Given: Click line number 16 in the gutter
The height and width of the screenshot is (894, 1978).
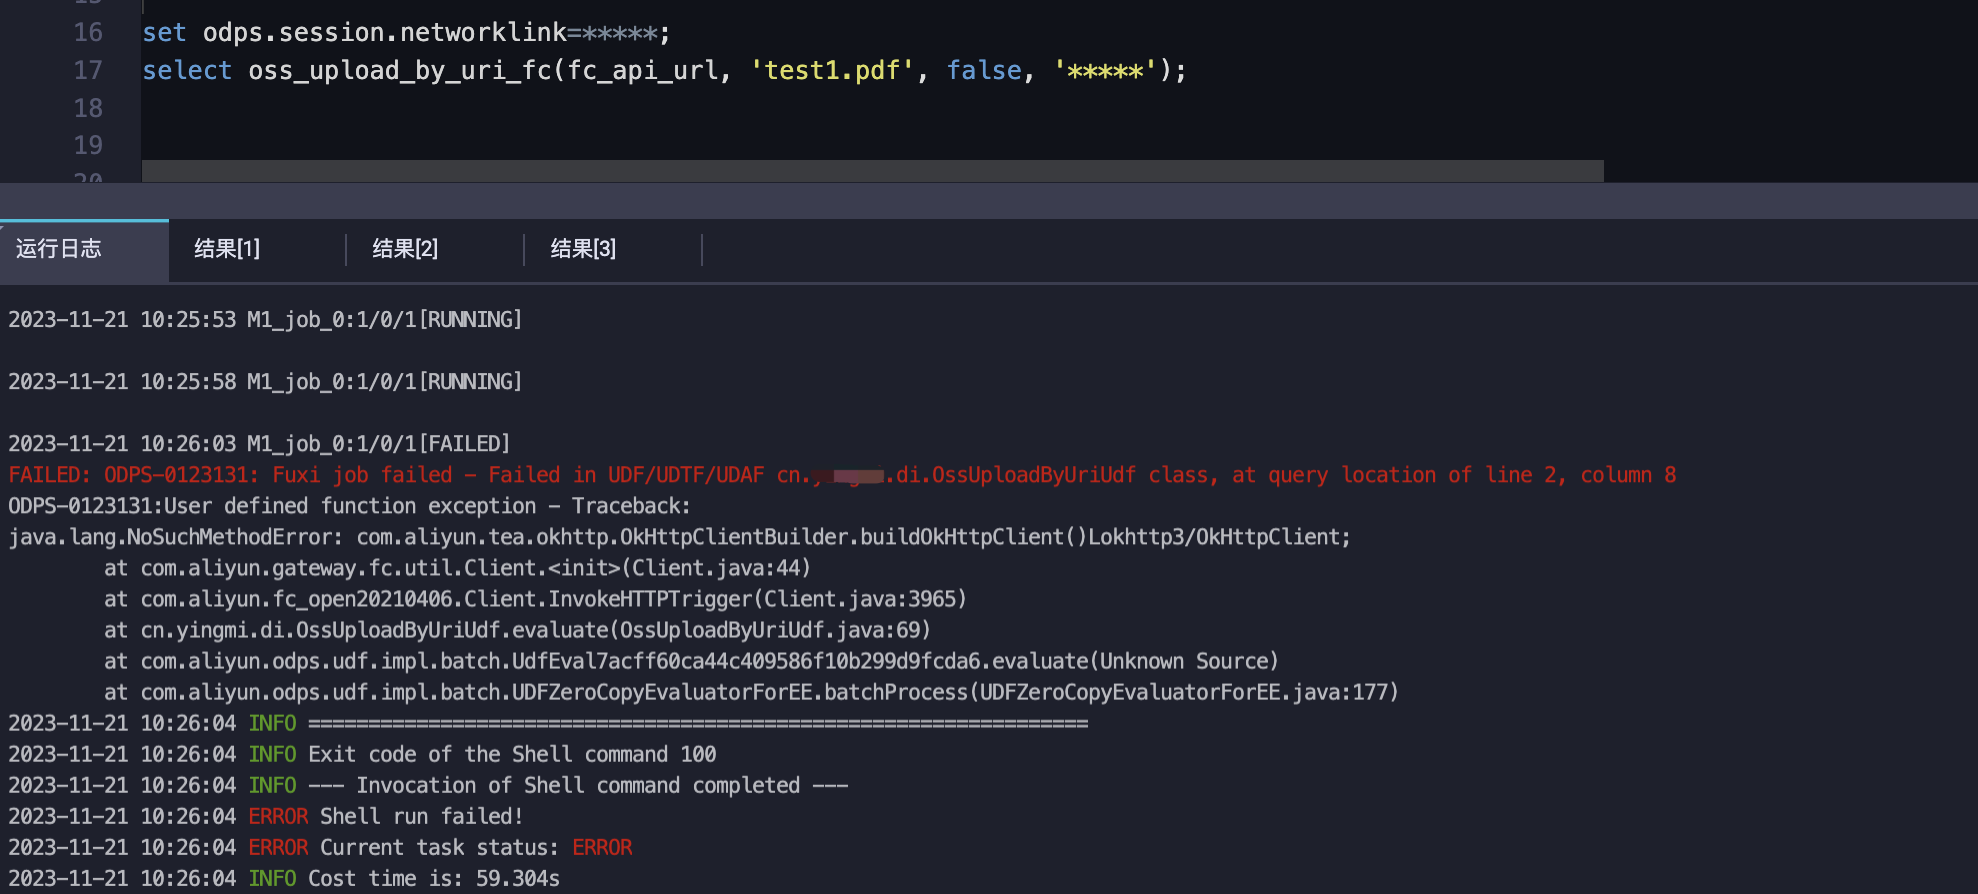Looking at the screenshot, I should tap(88, 33).
